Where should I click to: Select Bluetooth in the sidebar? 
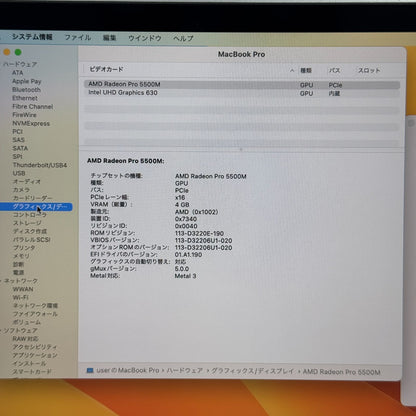26,90
